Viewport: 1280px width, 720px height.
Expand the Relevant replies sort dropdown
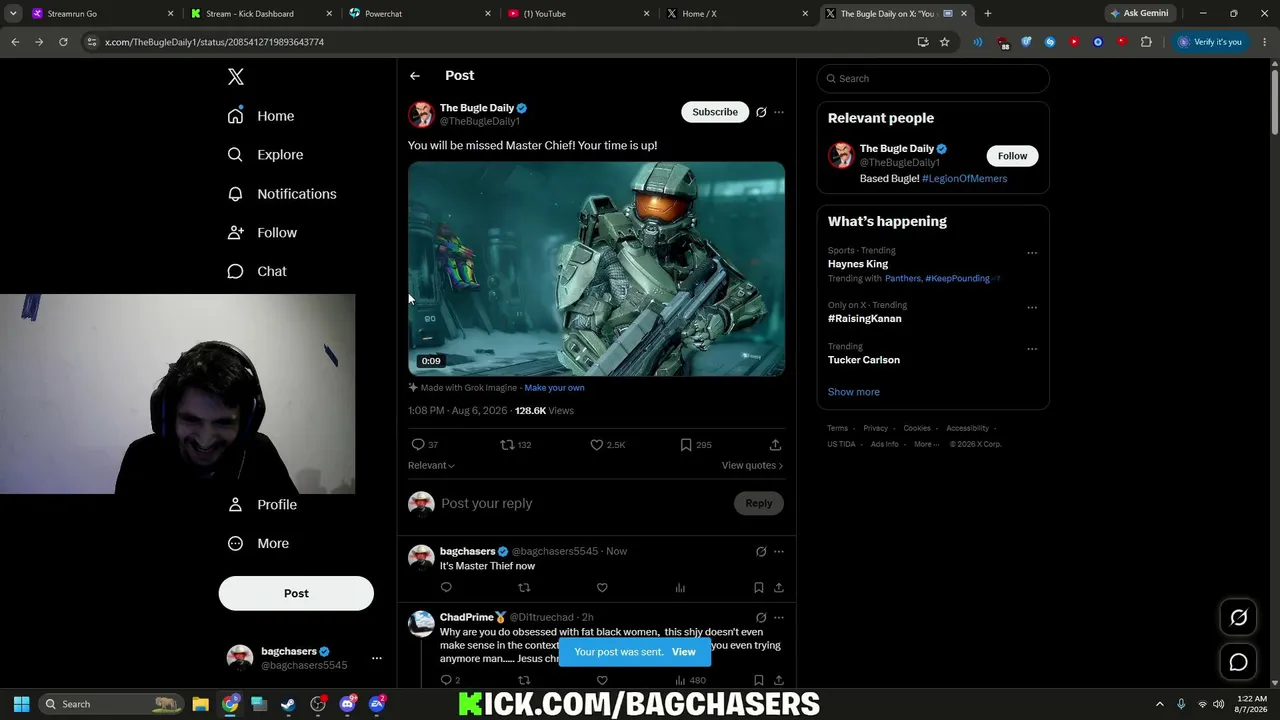pyautogui.click(x=431, y=465)
